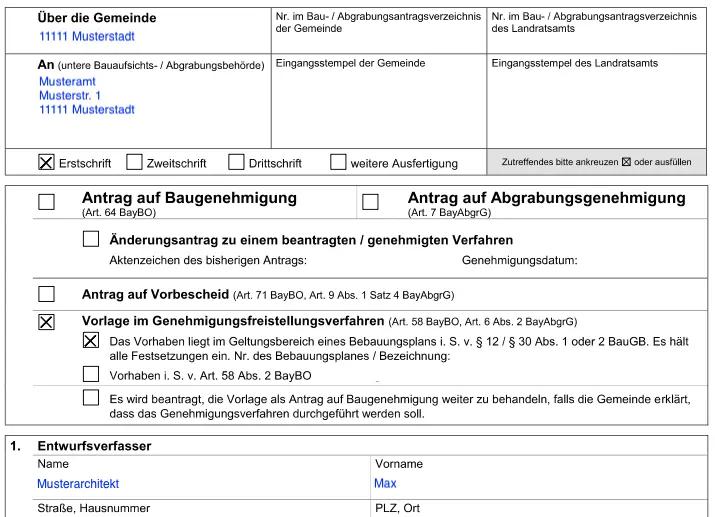This screenshot has width=715, height=517.
Task: Click 'An (untere Bauaufsichts- / Abgrabungsbehörde)' label
Action: [151, 65]
